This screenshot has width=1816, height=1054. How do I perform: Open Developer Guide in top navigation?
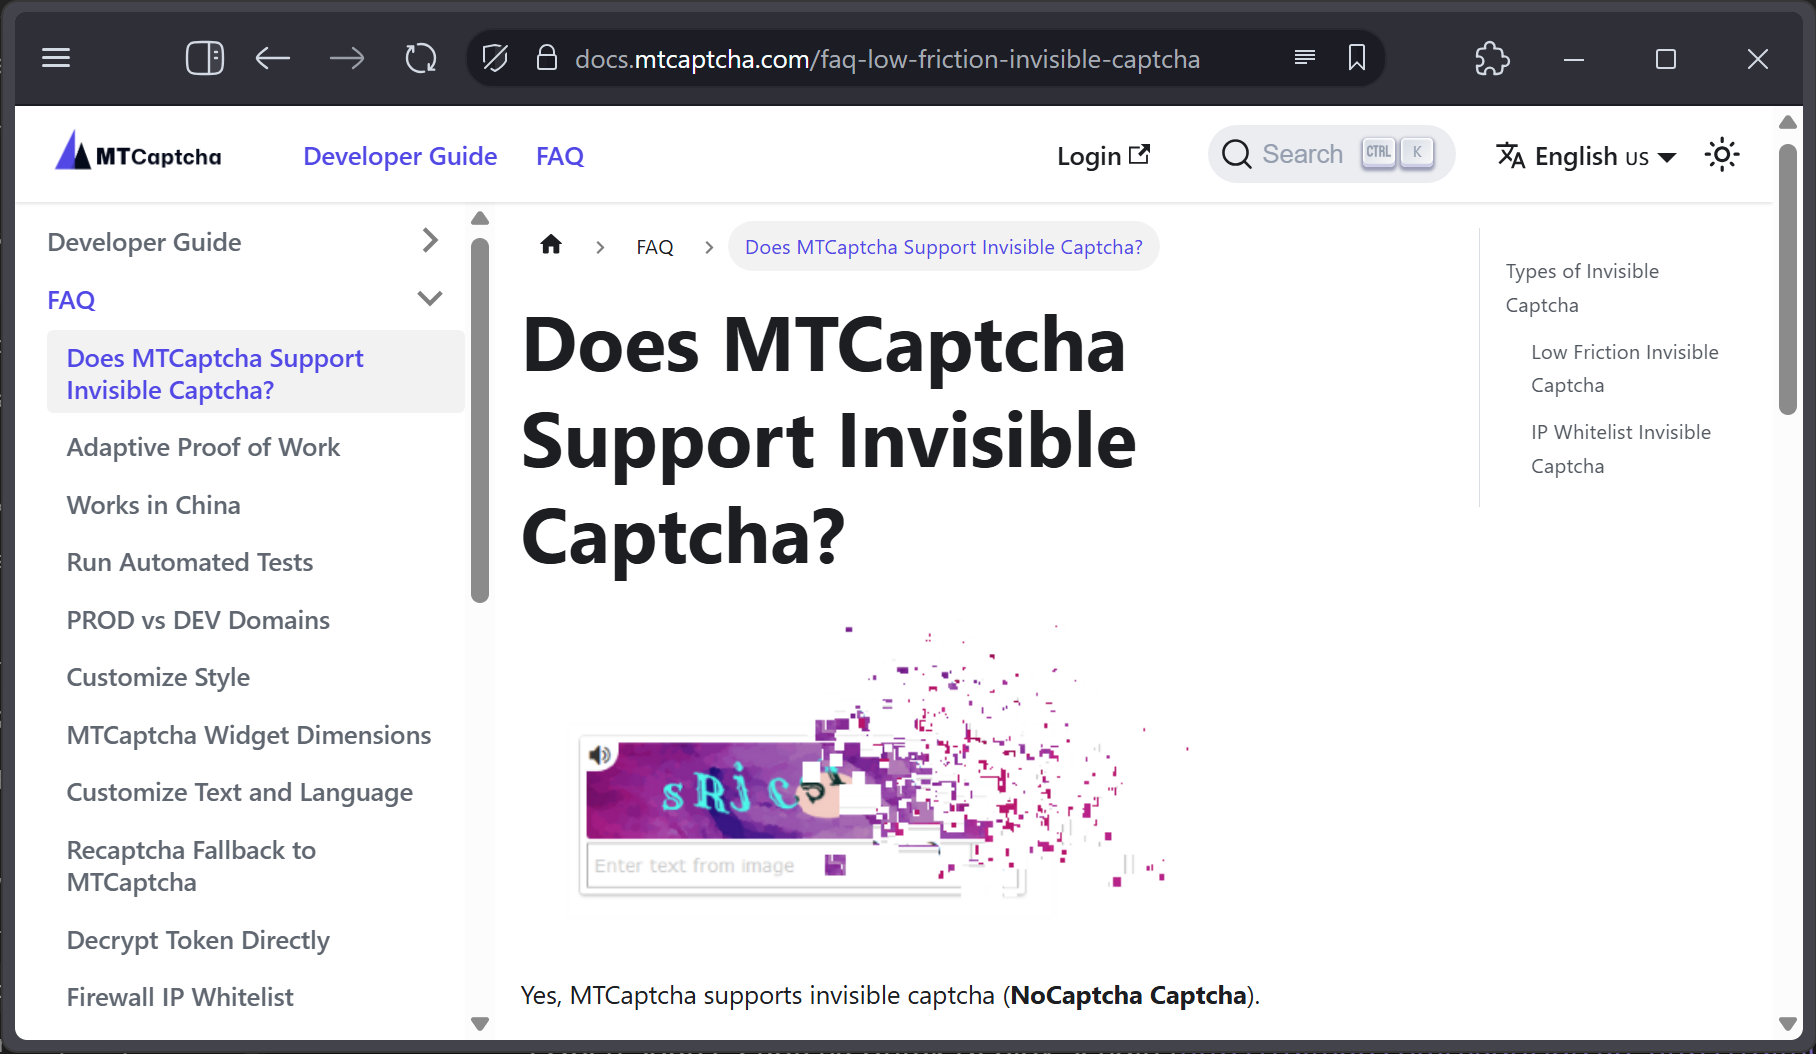coord(400,156)
